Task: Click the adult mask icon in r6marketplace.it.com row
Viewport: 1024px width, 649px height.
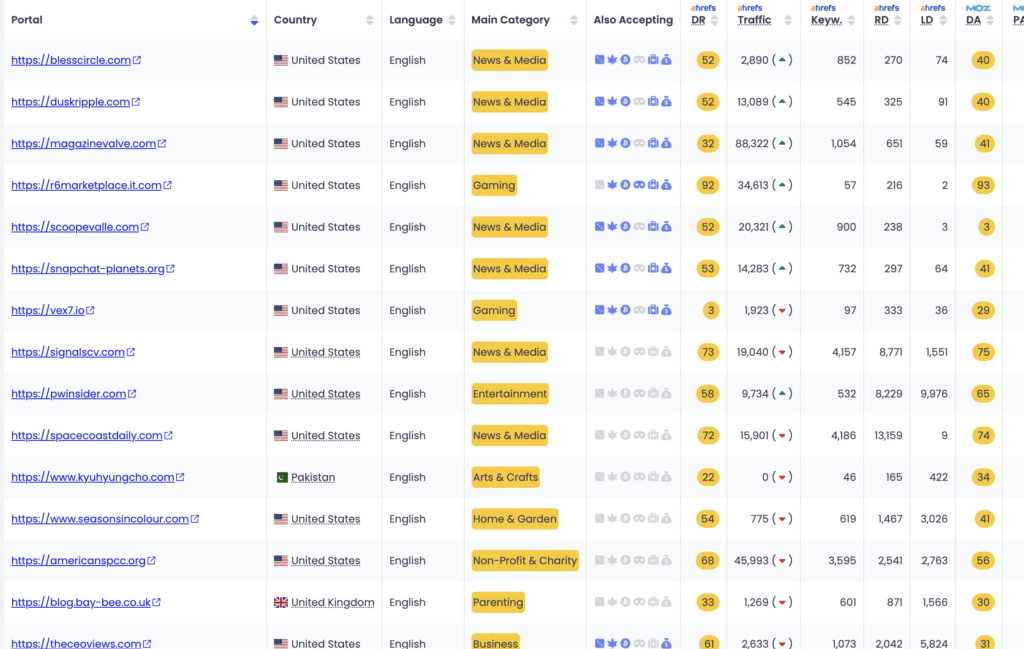Action: pos(639,185)
